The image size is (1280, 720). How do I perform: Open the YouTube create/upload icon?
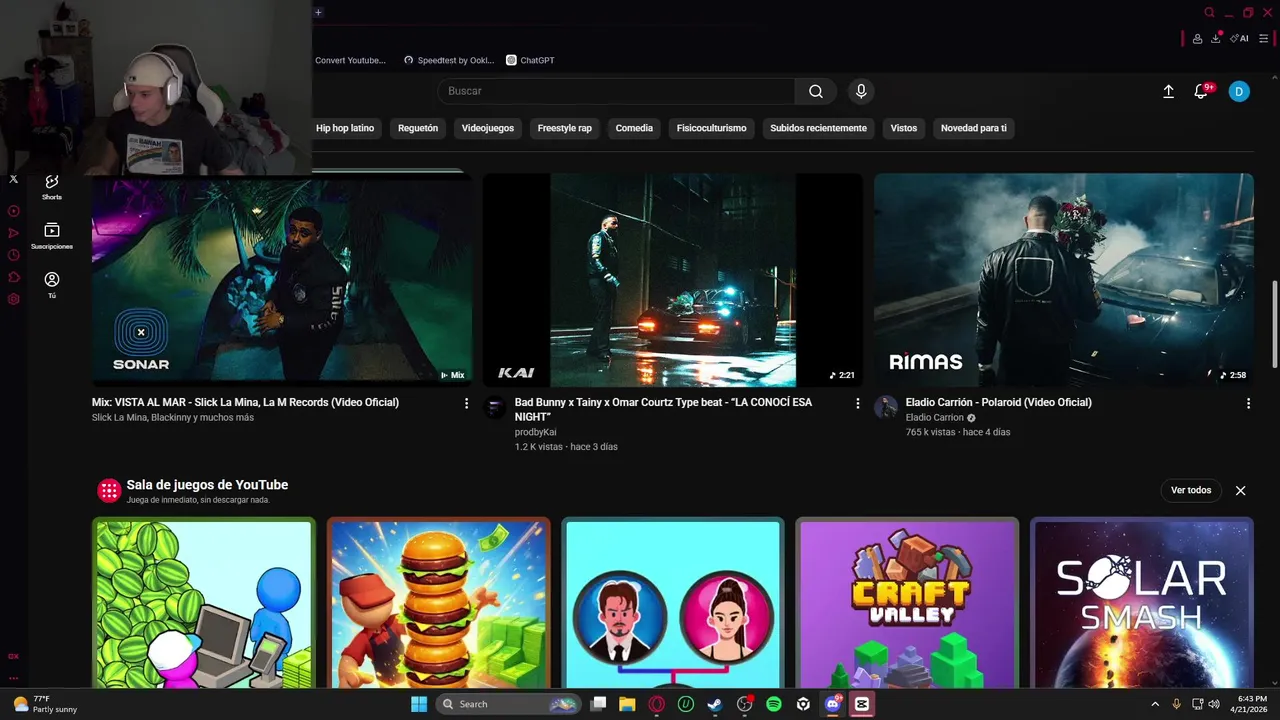pyautogui.click(x=1168, y=91)
